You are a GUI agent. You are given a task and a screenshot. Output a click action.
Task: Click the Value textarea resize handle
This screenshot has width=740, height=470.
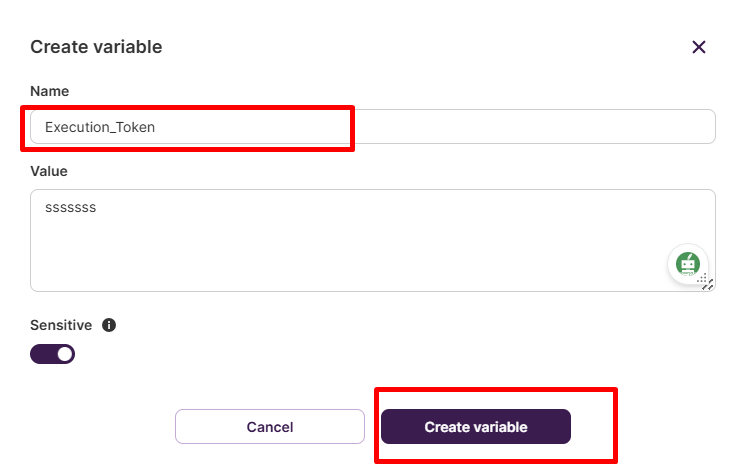pos(707,283)
